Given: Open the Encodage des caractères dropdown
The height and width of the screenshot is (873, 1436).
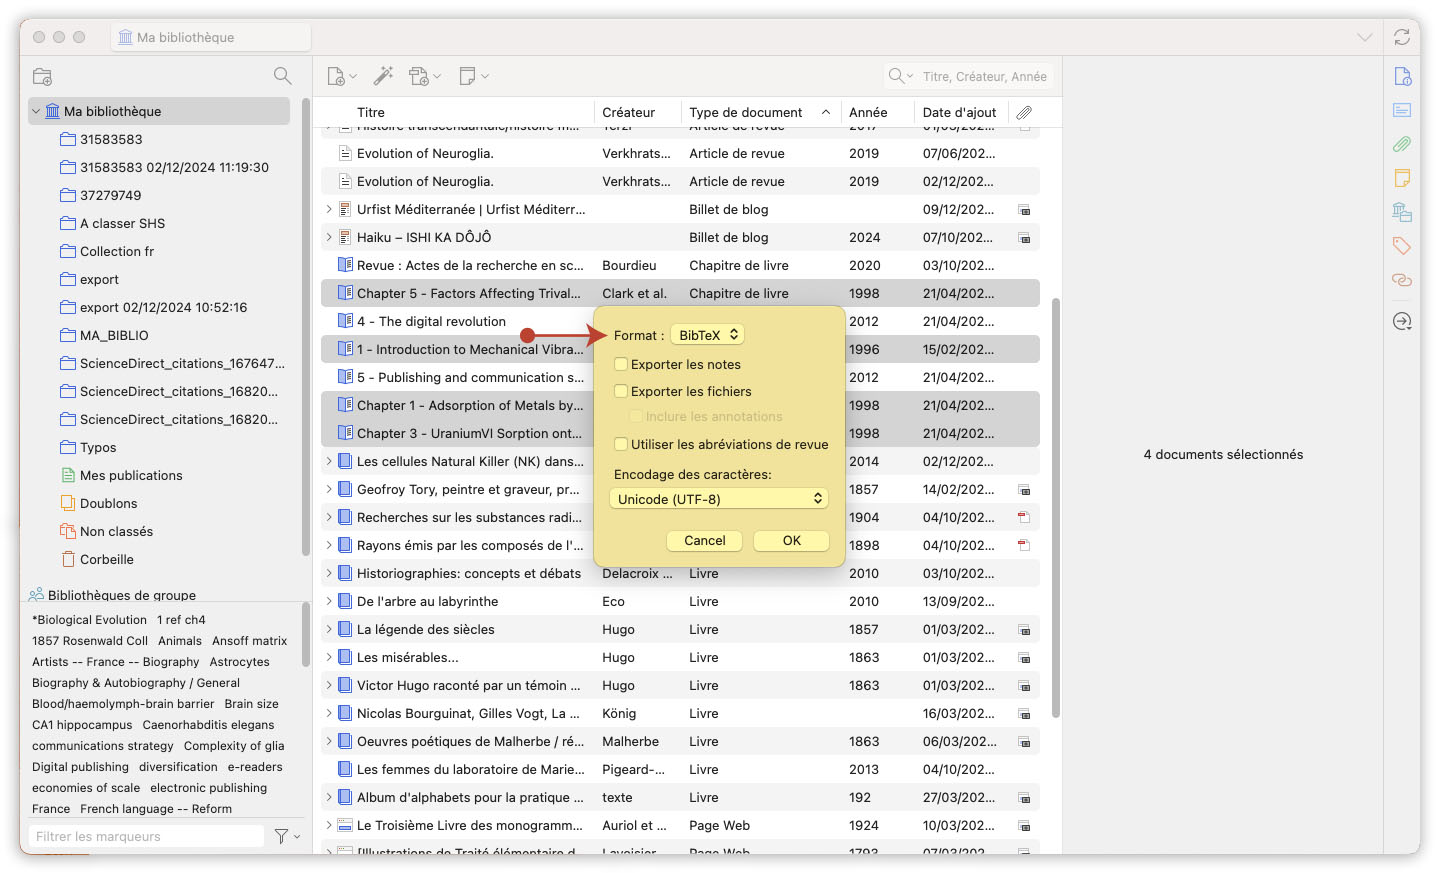Looking at the screenshot, I should (719, 498).
